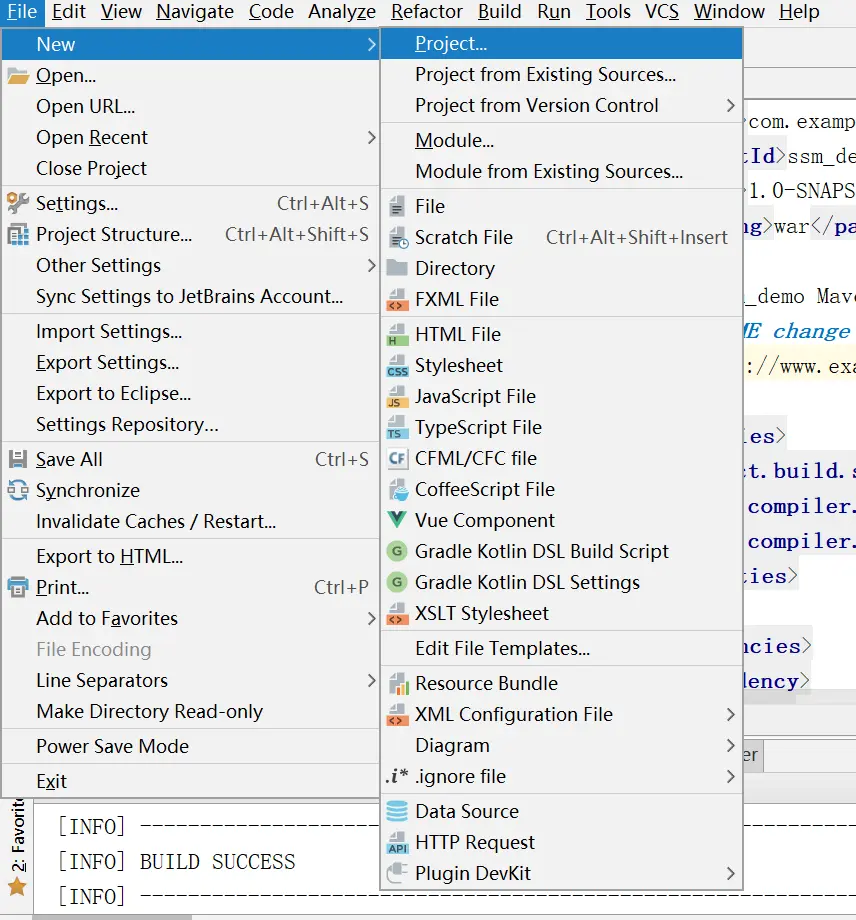The height and width of the screenshot is (920, 856).
Task: Click the Scratch File clock icon
Action: [398, 238]
